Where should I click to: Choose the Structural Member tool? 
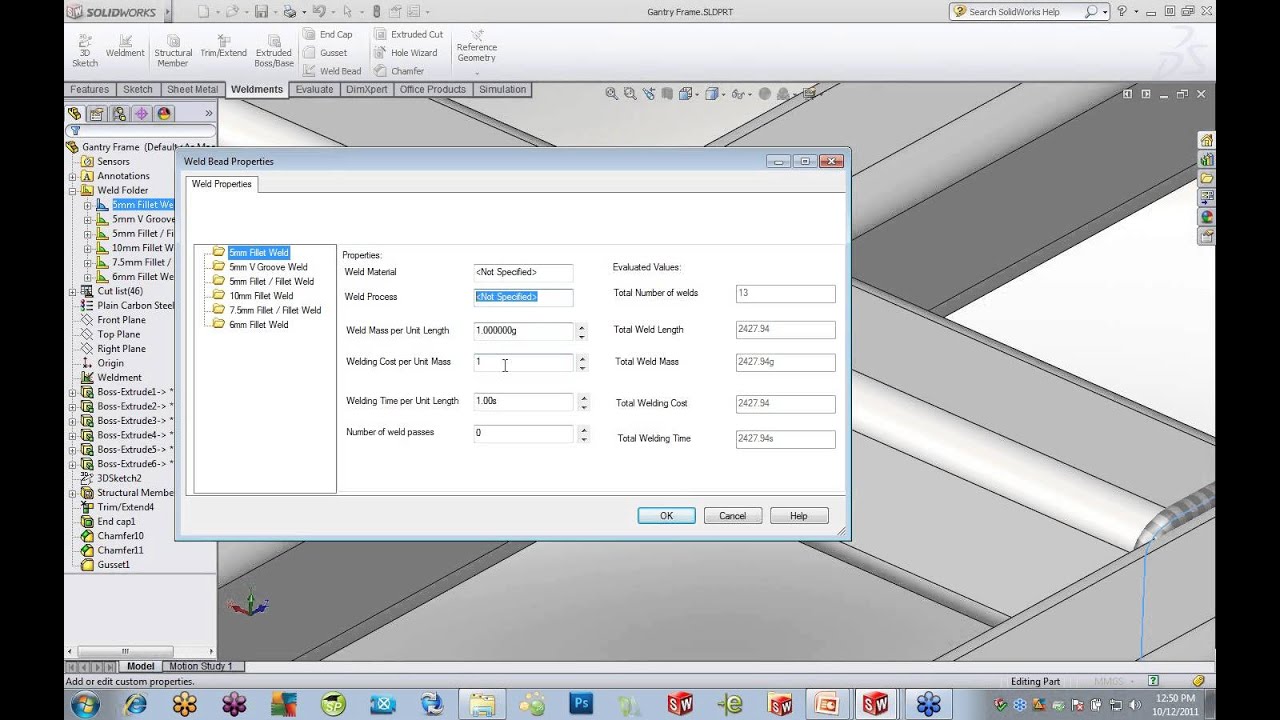coord(173,49)
